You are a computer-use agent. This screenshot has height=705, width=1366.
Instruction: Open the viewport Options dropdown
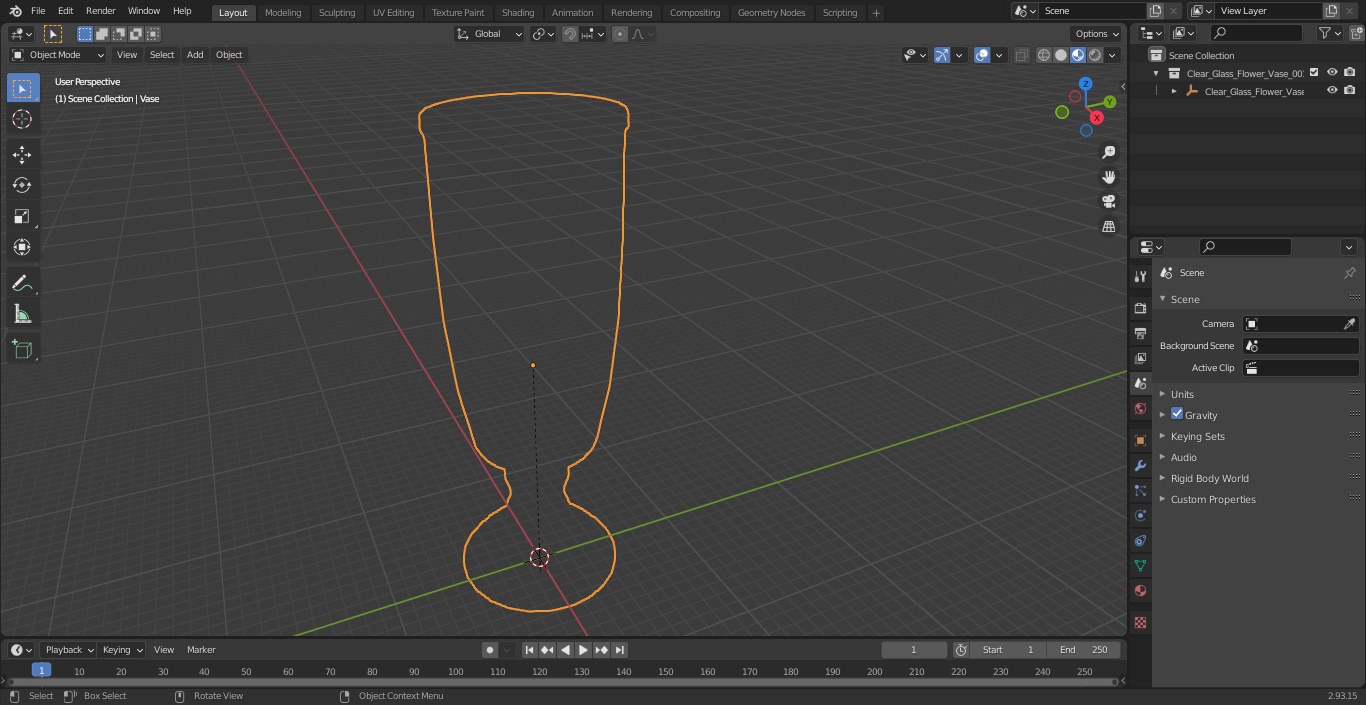point(1097,34)
